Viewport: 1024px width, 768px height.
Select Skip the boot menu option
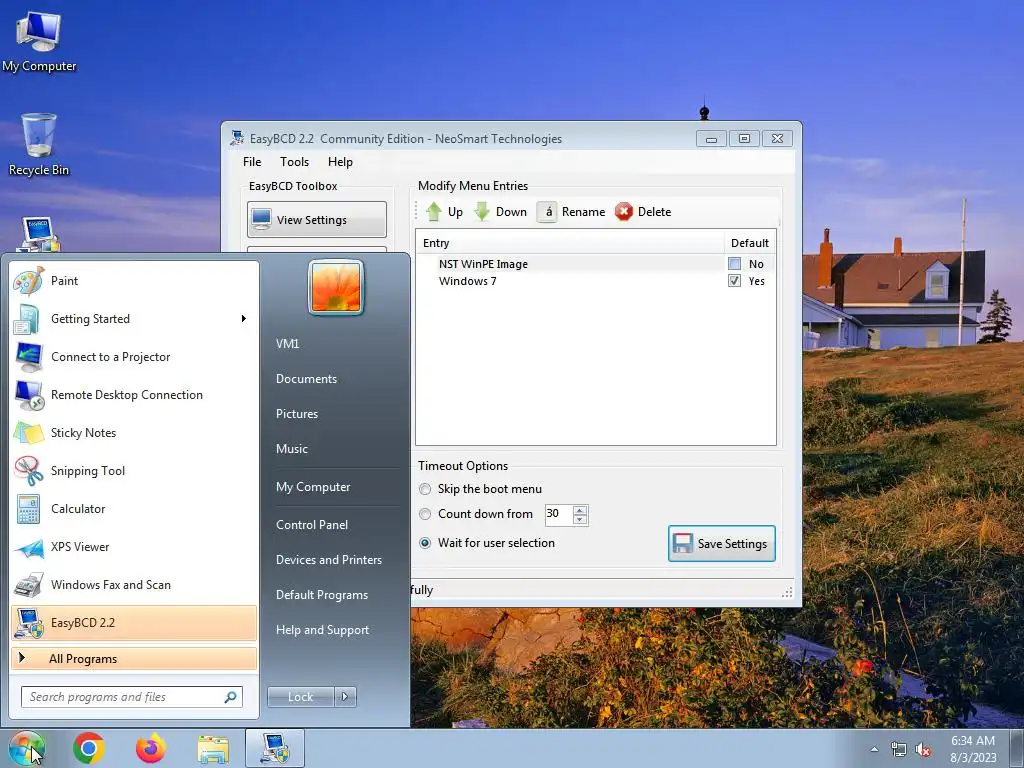coord(425,489)
